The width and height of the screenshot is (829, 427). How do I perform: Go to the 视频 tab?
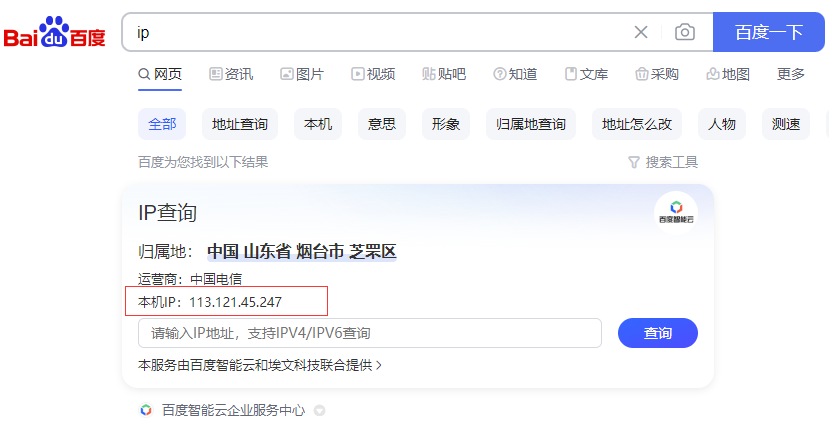373,74
